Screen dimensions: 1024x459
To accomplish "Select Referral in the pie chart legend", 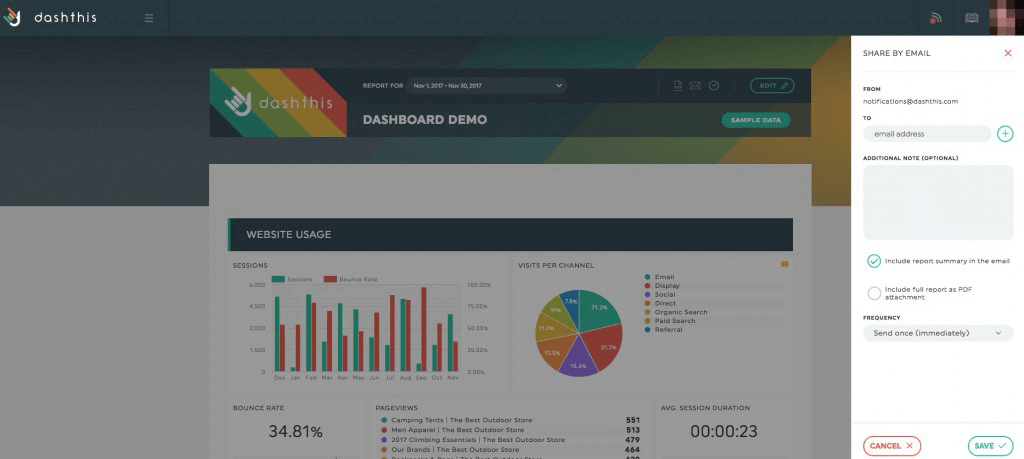I will click(x=663, y=330).
